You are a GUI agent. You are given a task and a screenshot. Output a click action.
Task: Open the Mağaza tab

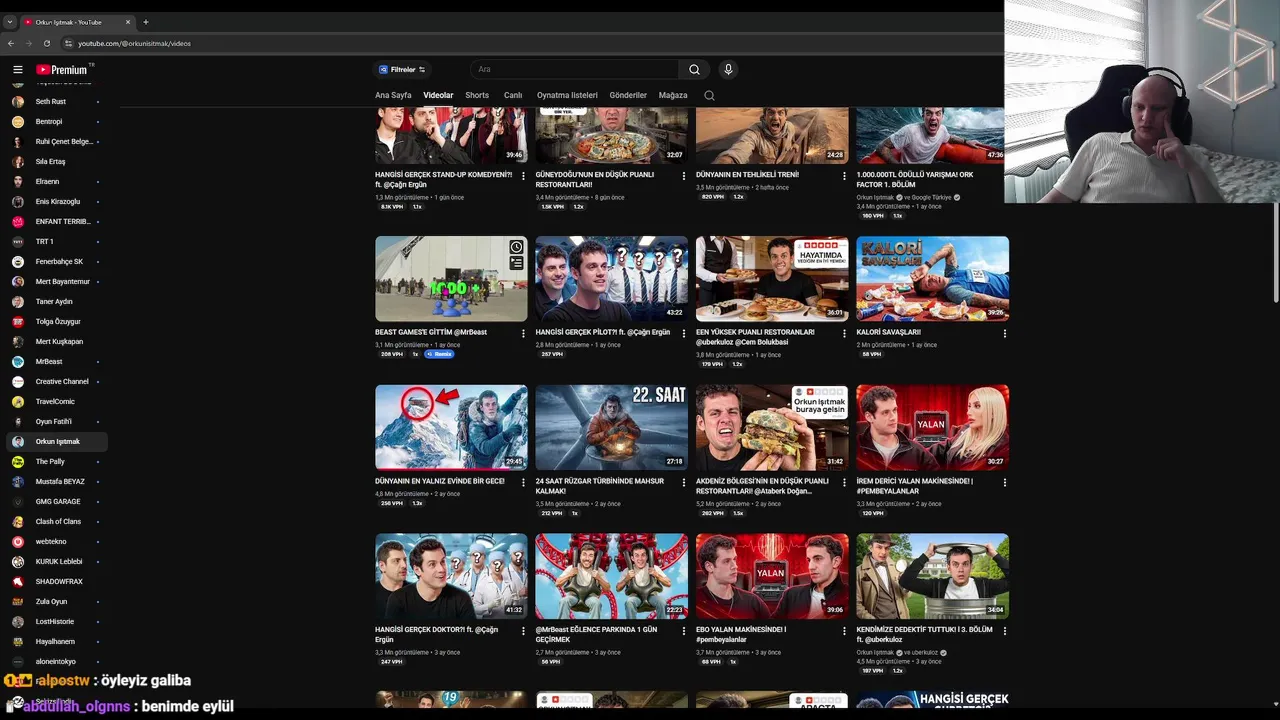coord(673,95)
